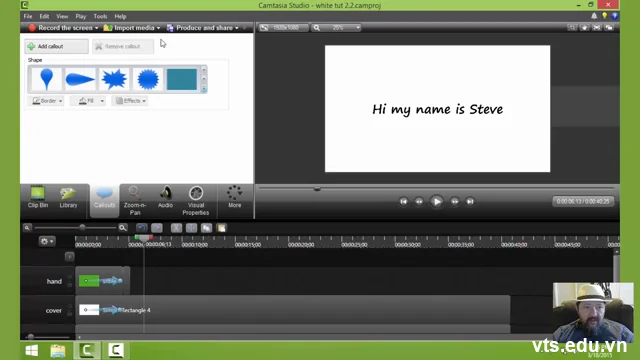This screenshot has height=360, width=640.
Task: Open the Zoom-n-Pan tab
Action: point(135,200)
